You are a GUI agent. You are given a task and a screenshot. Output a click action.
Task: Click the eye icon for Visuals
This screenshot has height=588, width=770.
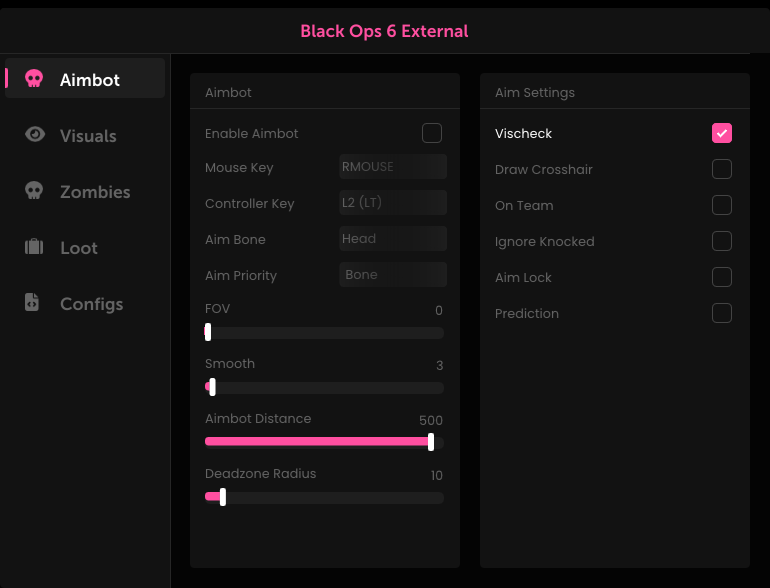pos(35,135)
